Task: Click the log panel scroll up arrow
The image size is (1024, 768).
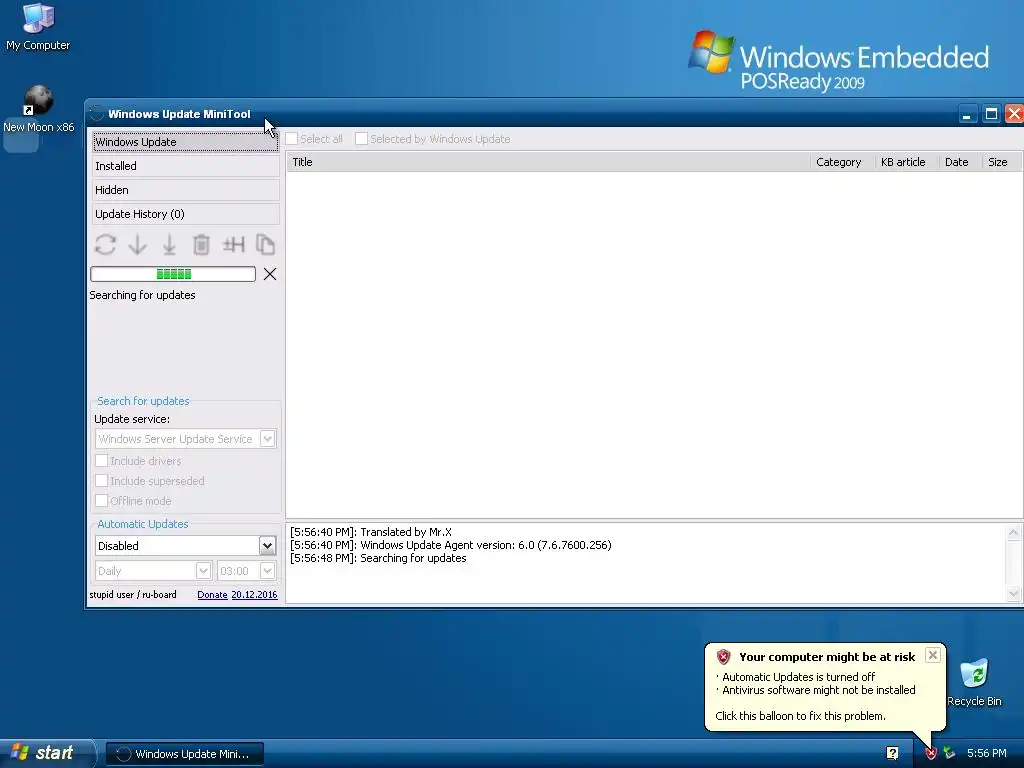Action: (x=1014, y=533)
